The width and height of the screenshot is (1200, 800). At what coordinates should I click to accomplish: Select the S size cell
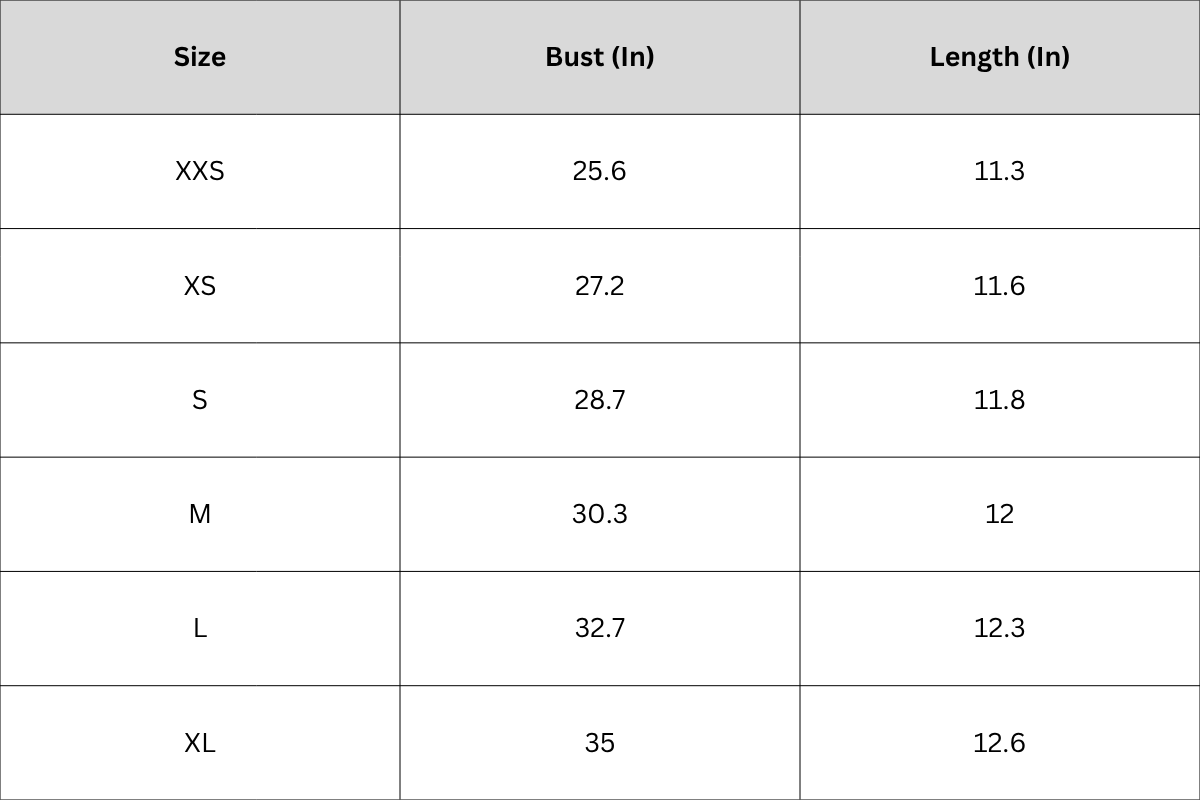click(200, 400)
